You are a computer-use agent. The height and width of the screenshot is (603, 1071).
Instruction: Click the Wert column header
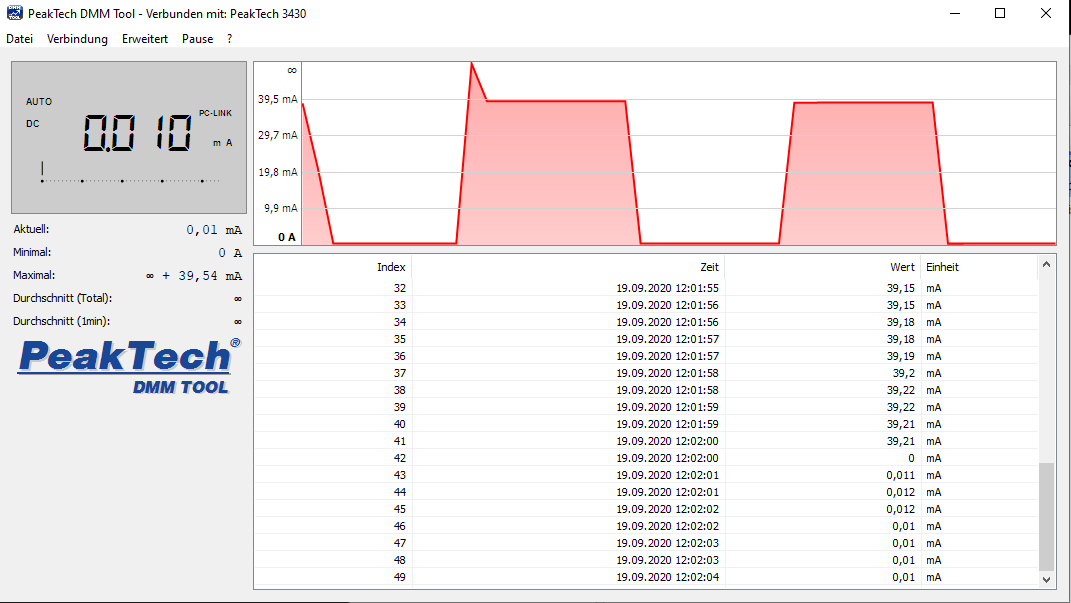pyautogui.click(x=901, y=267)
